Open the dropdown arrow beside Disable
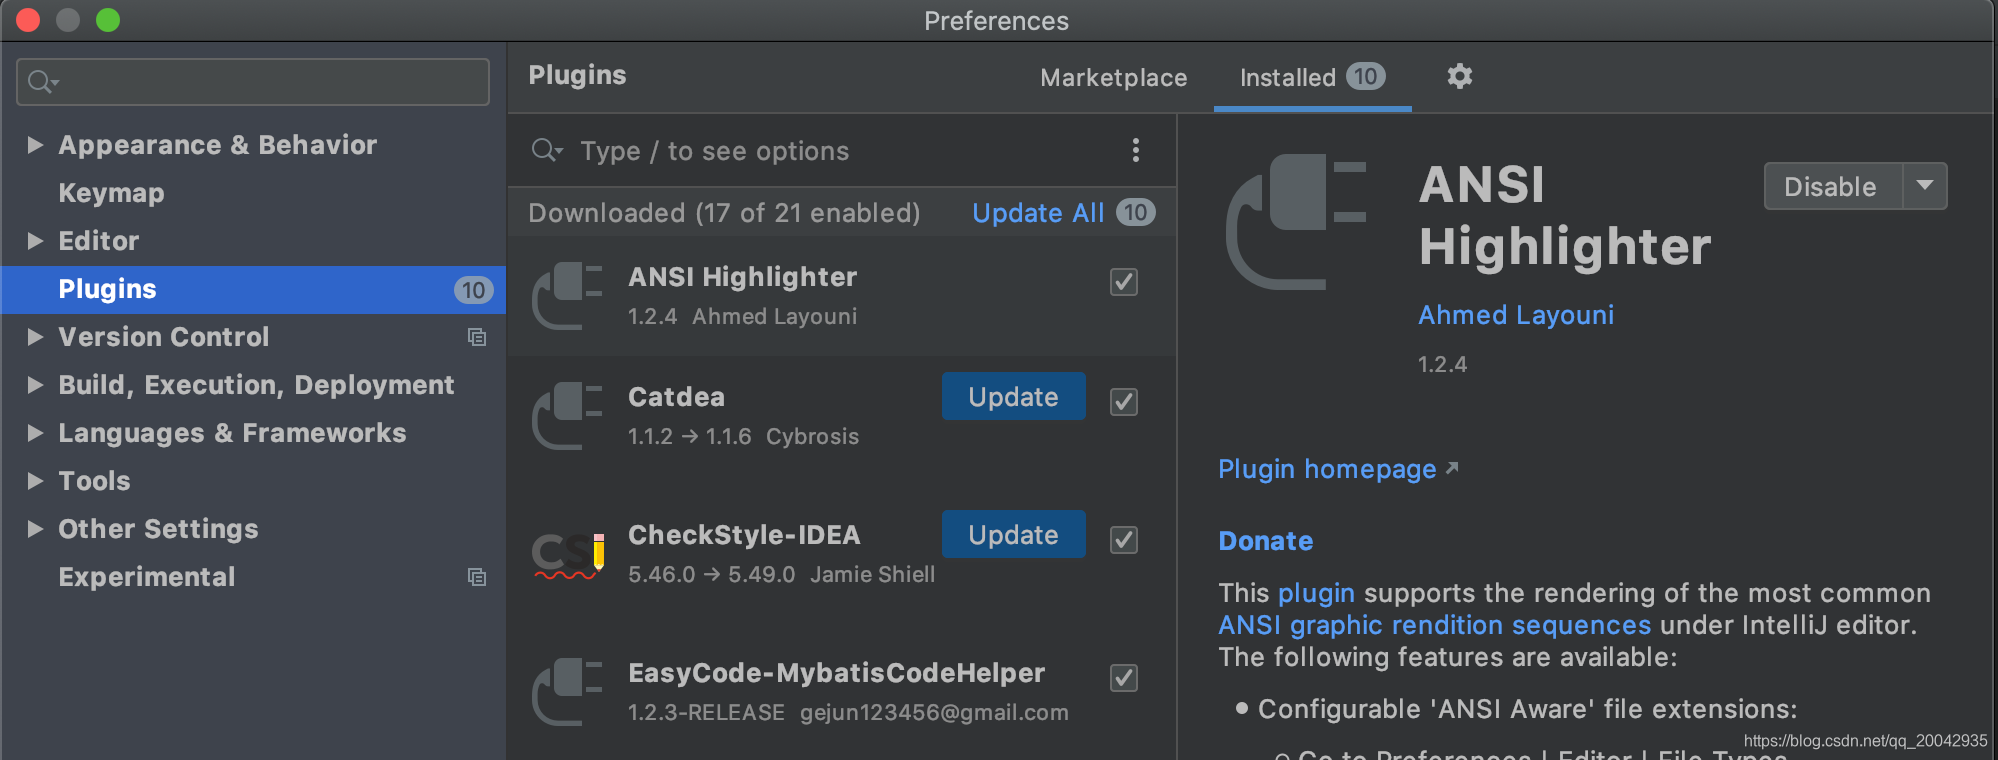Viewport: 1998px width, 760px height. click(x=1924, y=186)
